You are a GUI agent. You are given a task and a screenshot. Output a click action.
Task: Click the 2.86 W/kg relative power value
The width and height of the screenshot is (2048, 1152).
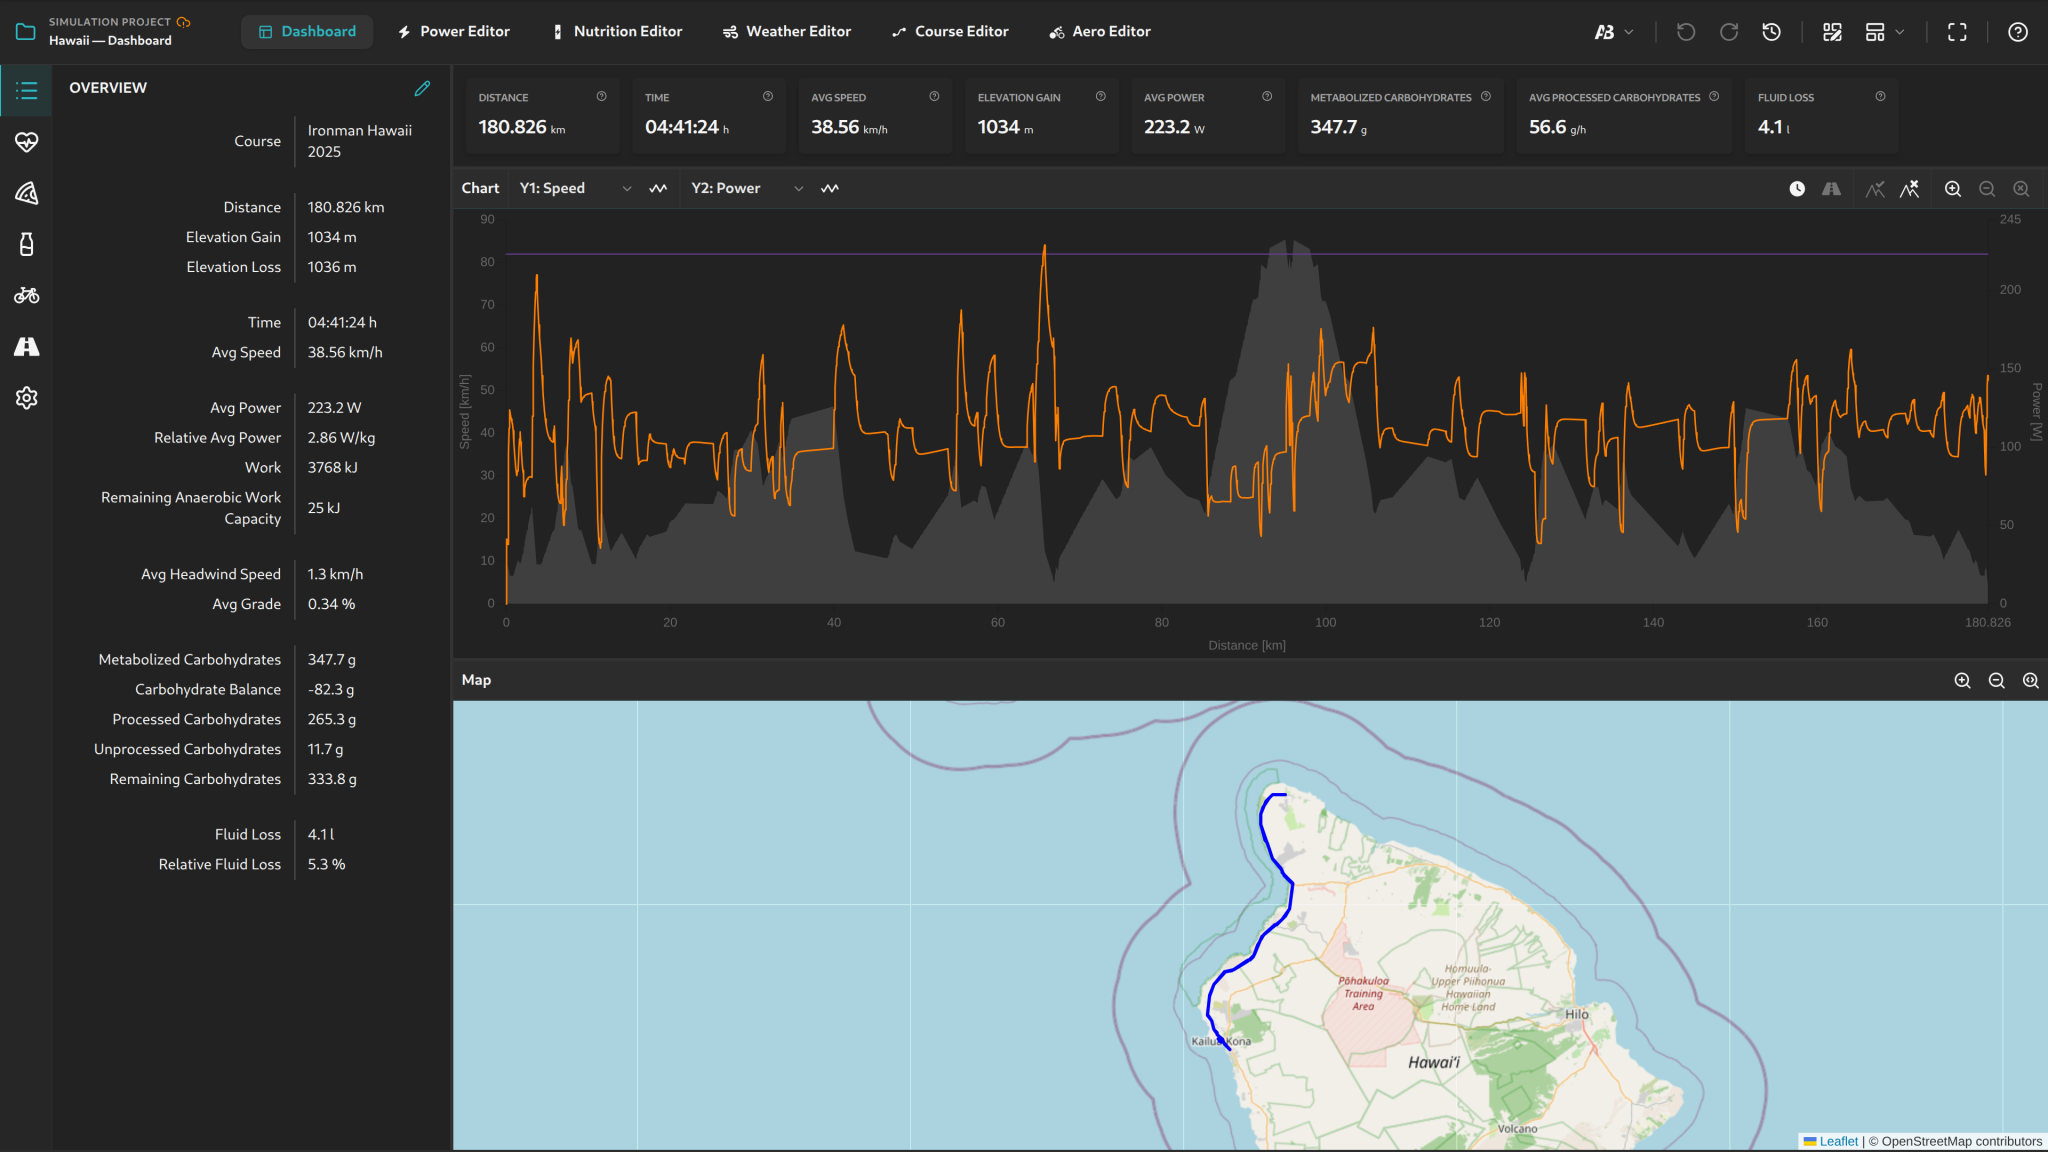point(341,438)
